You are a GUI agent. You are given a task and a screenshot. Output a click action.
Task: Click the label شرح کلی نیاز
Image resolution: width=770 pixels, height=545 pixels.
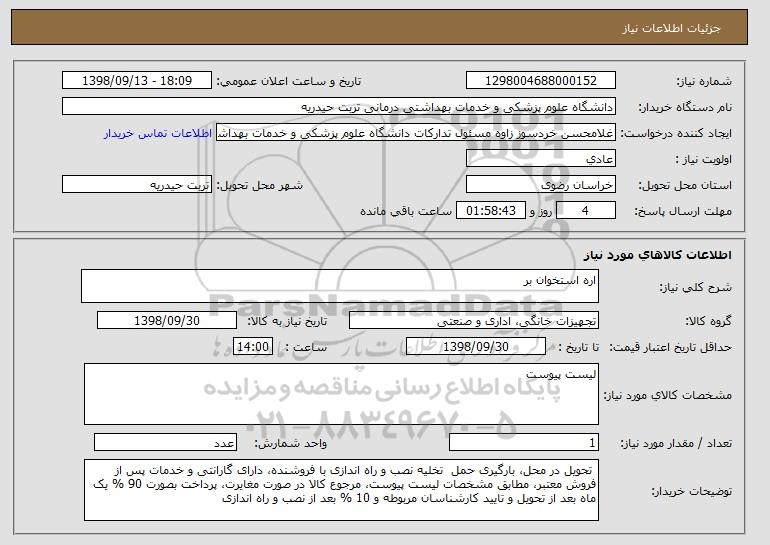tap(695, 287)
